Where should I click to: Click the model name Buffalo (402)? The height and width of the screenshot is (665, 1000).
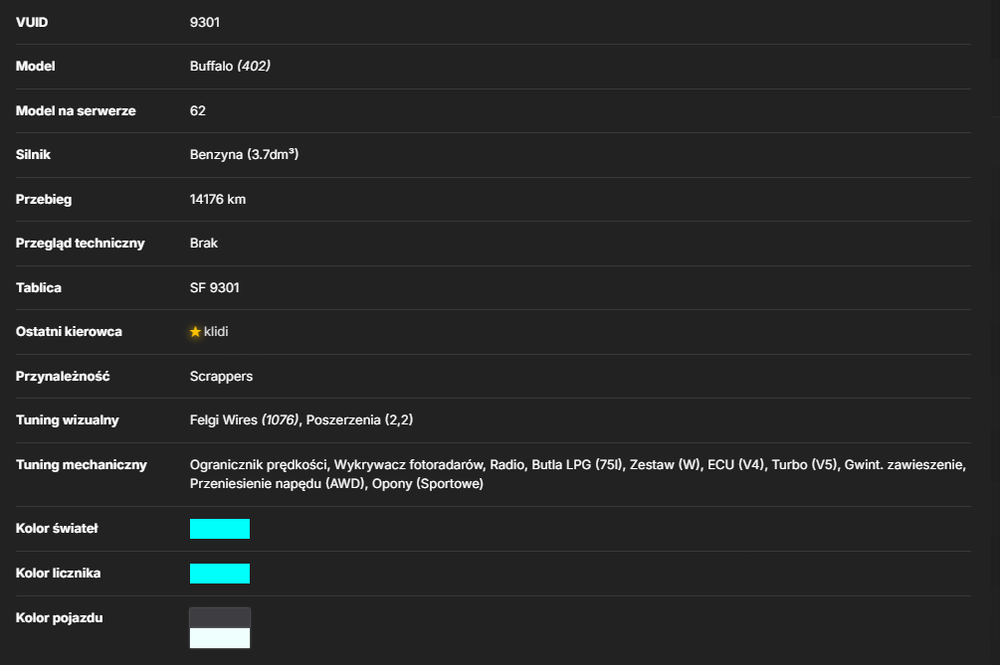pyautogui.click(x=230, y=66)
